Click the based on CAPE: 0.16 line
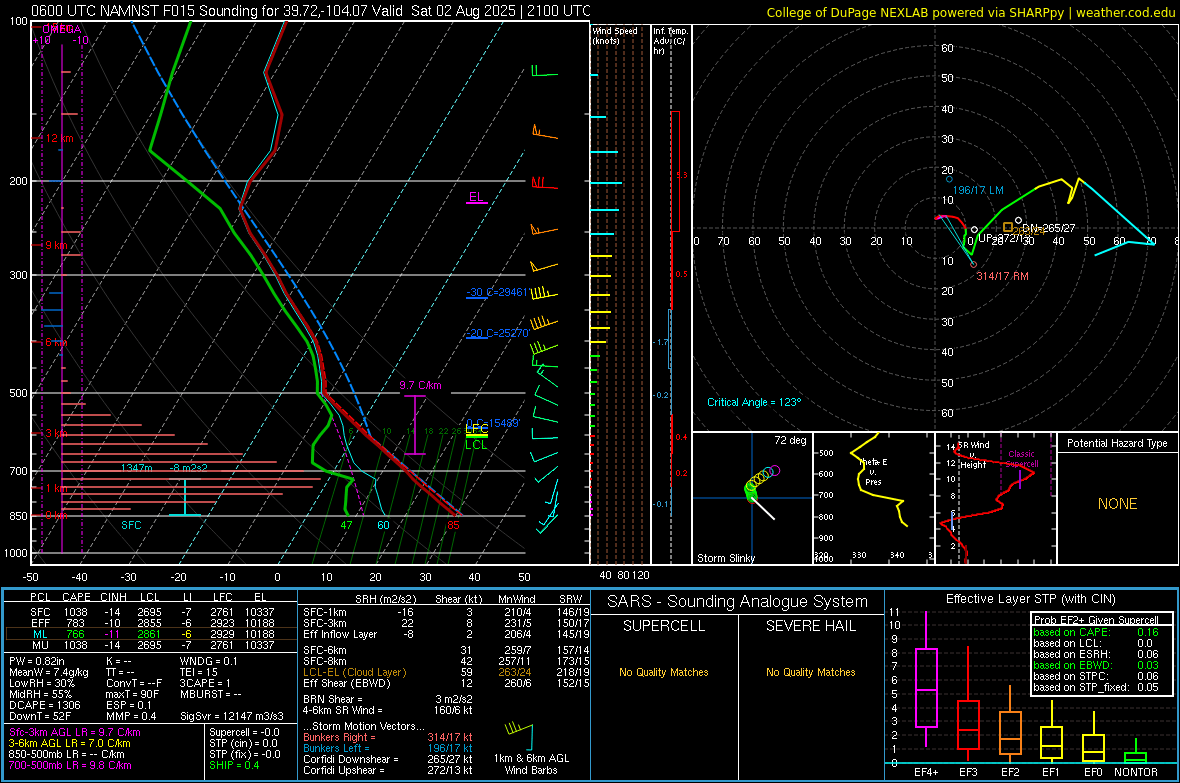 [1096, 632]
